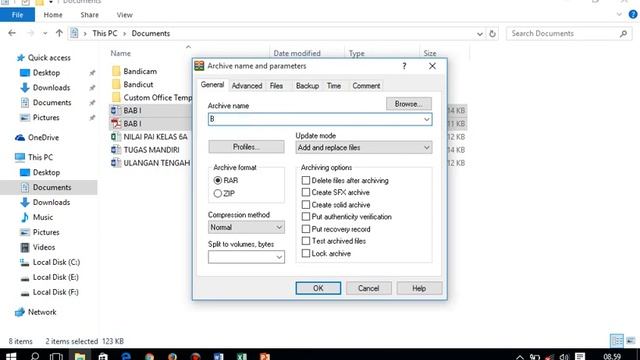Open taskbar search magnifier icon
640x360 pixels.
[35, 356]
